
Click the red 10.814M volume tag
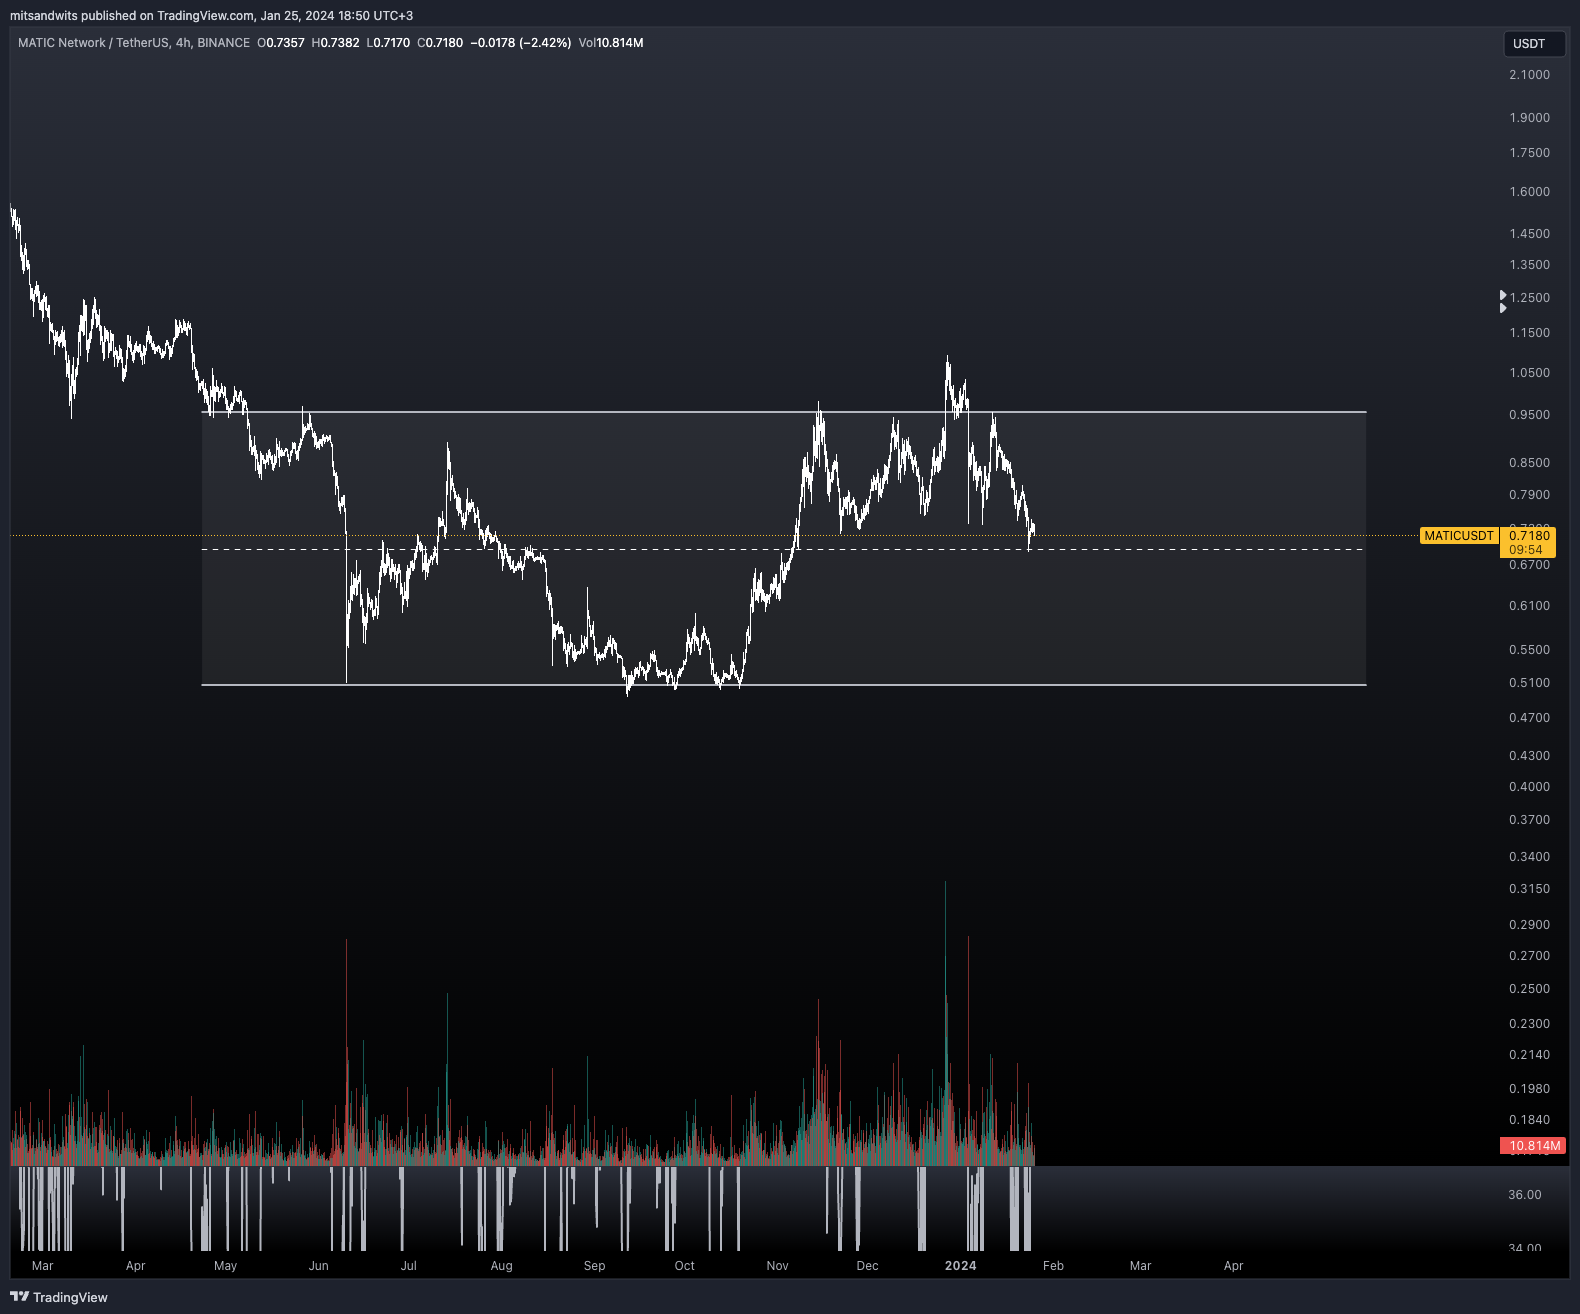click(x=1533, y=1146)
